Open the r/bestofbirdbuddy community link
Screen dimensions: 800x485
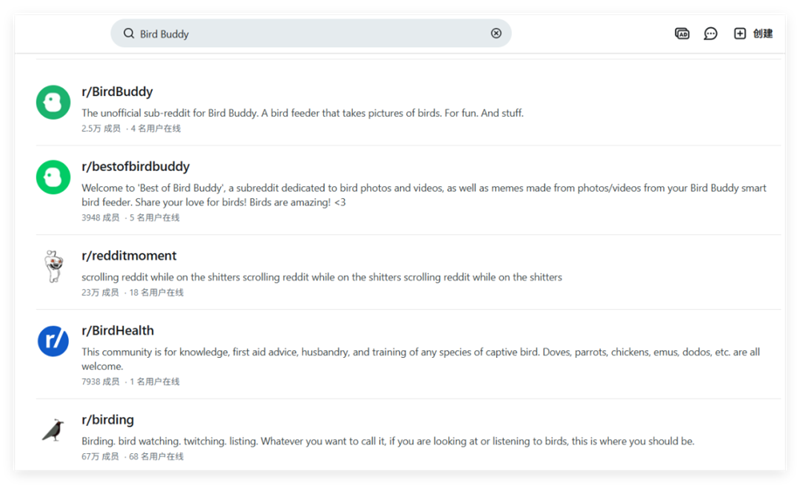(x=135, y=167)
